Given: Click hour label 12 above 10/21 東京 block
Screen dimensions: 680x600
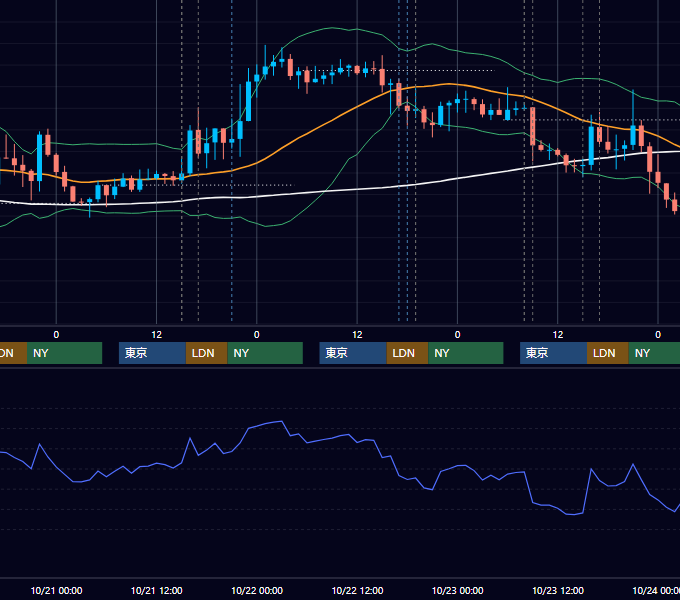Looking at the screenshot, I should point(157,335).
